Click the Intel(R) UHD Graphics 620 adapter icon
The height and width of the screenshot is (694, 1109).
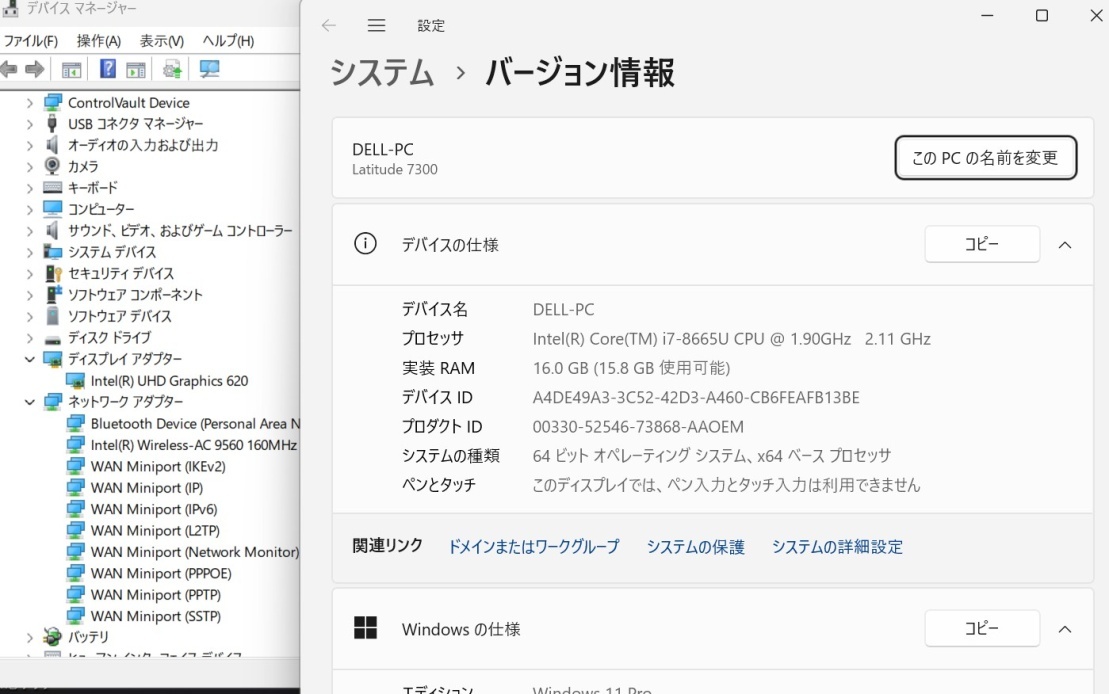[76, 381]
